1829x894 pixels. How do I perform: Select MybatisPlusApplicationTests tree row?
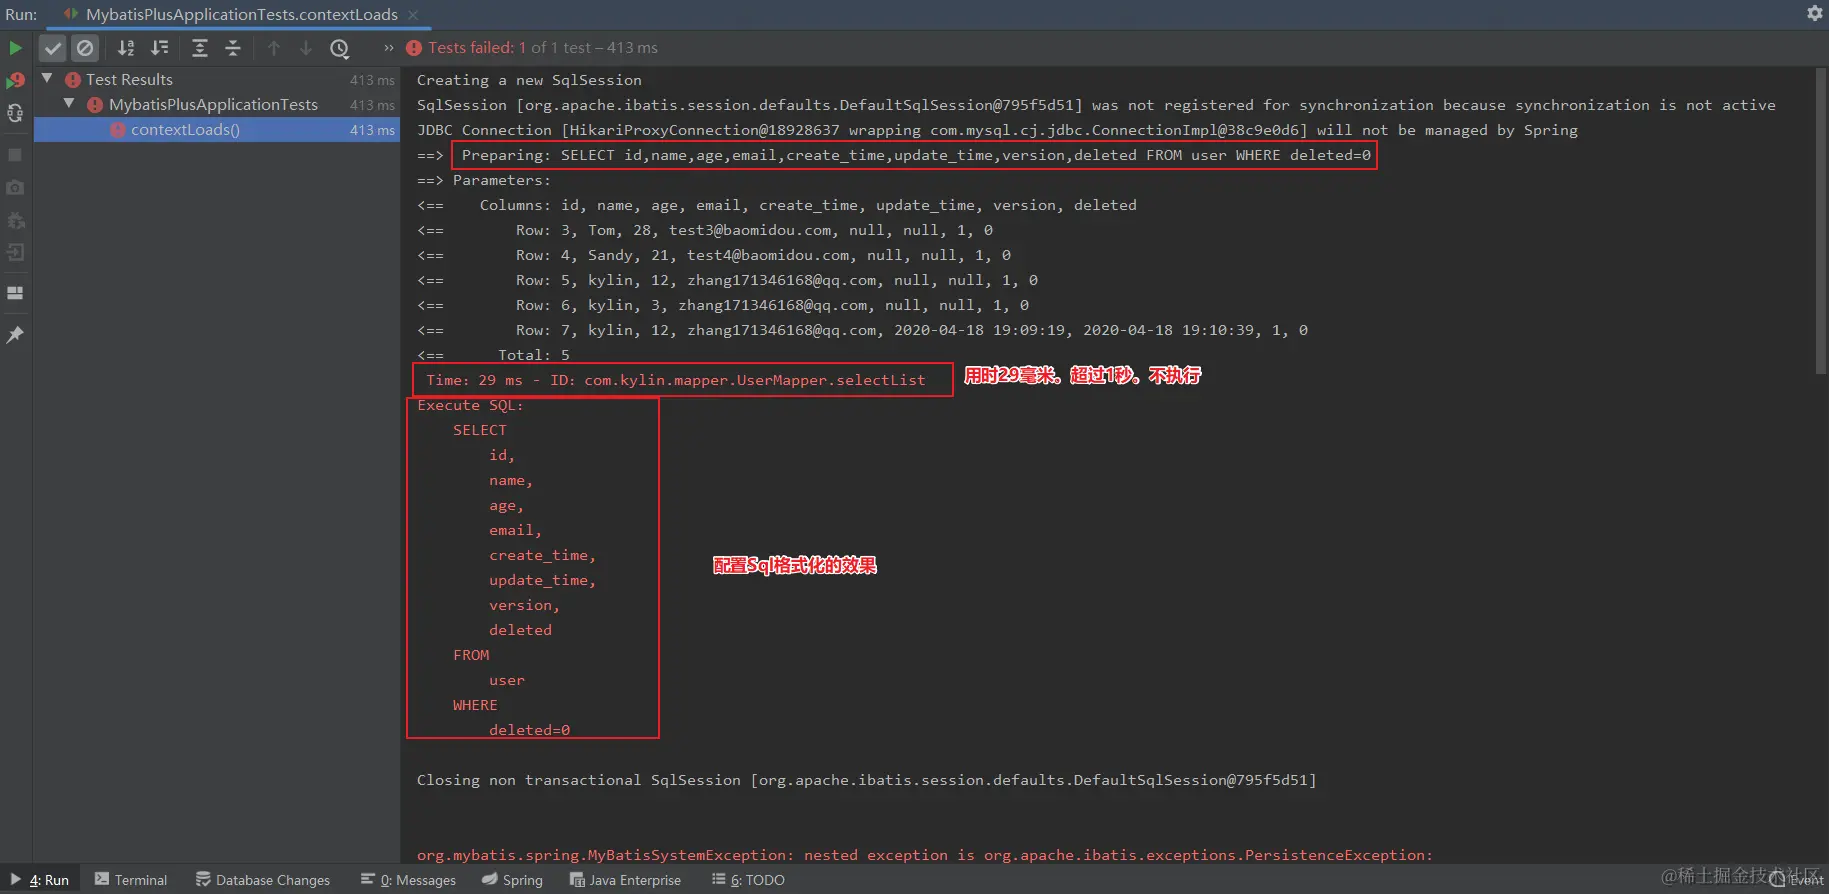(x=217, y=104)
